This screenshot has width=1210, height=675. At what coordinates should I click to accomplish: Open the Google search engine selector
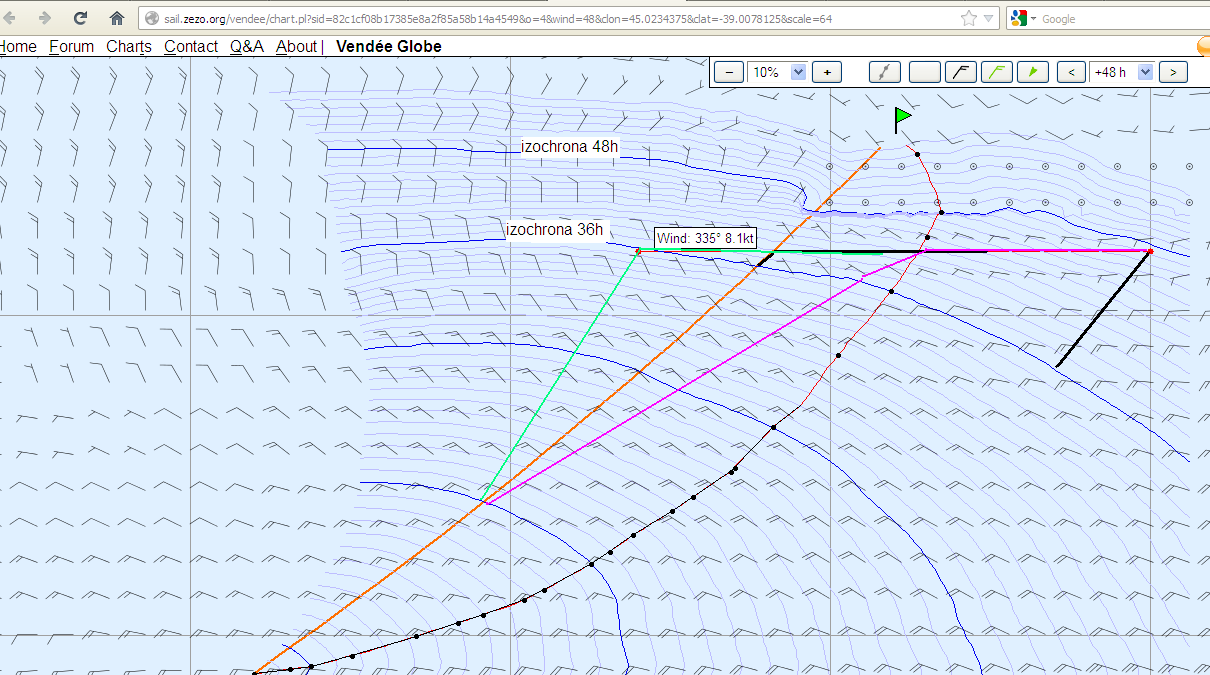pyautogui.click(x=1023, y=19)
